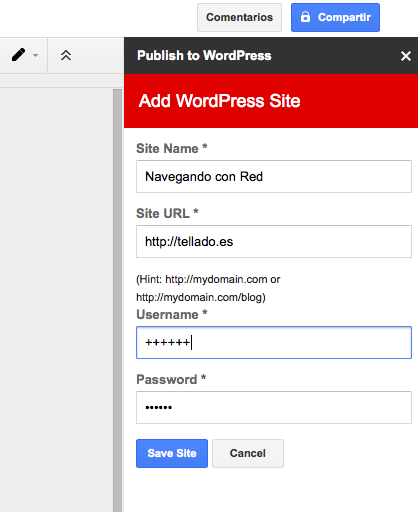Click the blue Compartir button
This screenshot has width=418, height=512.
[335, 17]
